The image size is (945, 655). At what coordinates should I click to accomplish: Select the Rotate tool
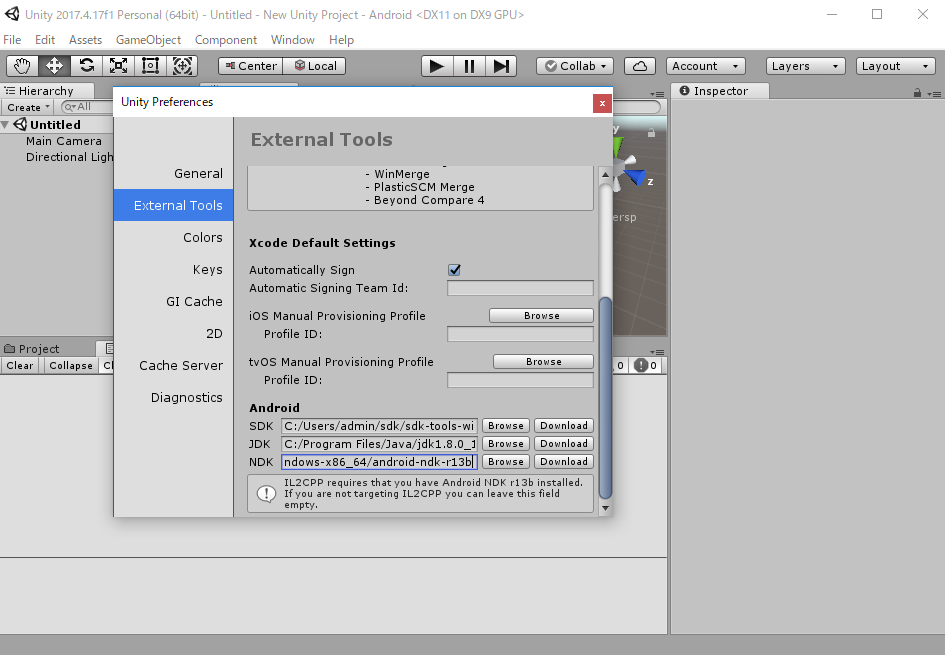[x=86, y=66]
